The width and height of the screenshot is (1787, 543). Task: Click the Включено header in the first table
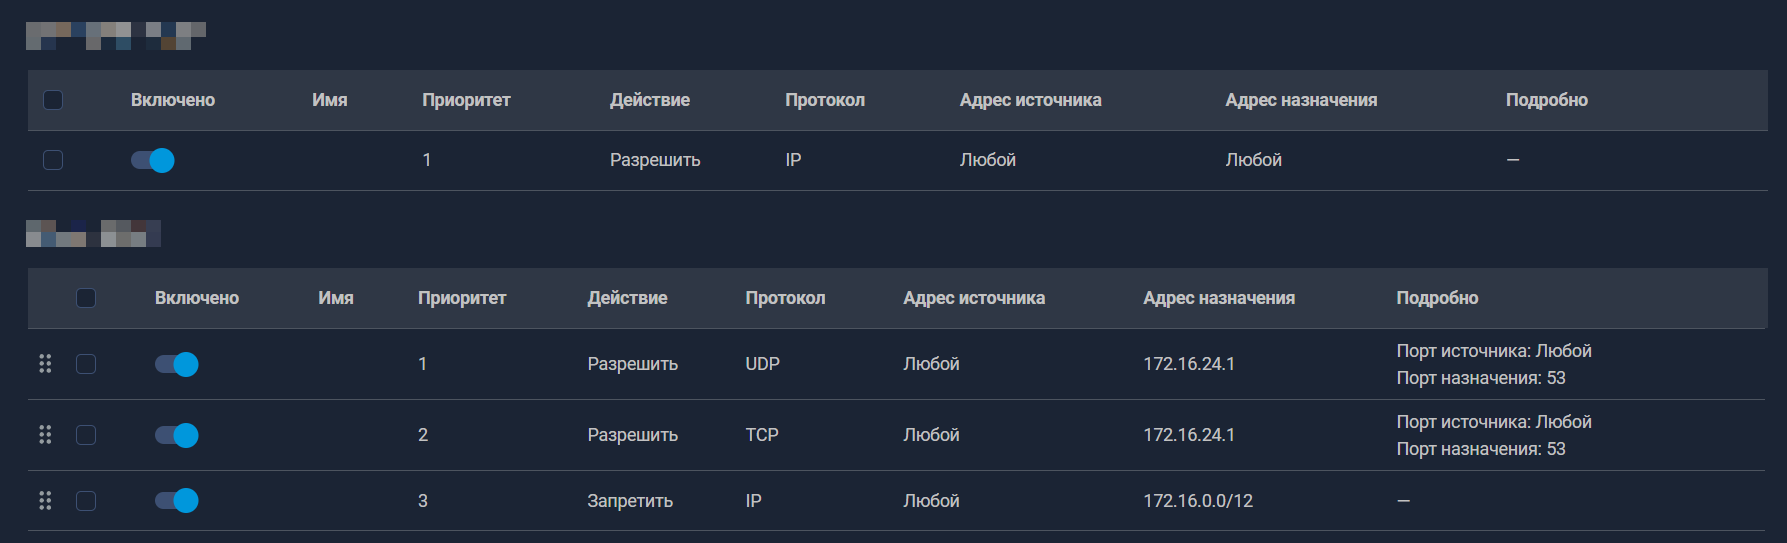(173, 100)
